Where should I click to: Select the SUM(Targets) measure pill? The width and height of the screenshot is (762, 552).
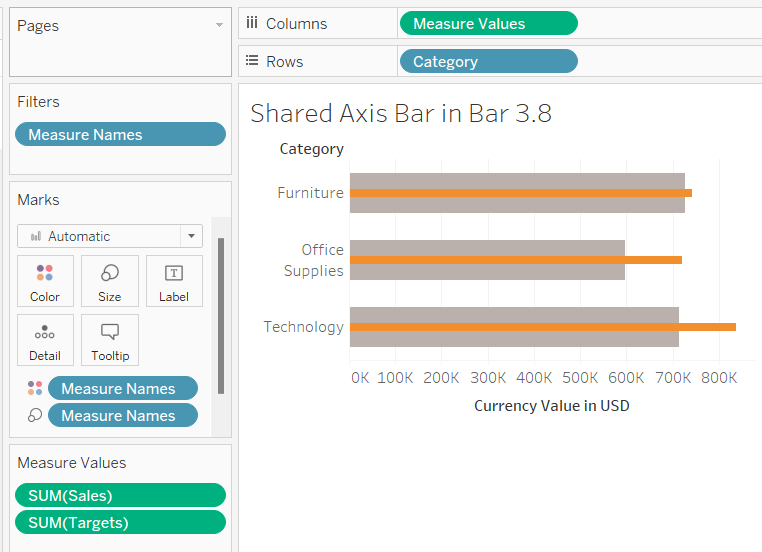121,522
